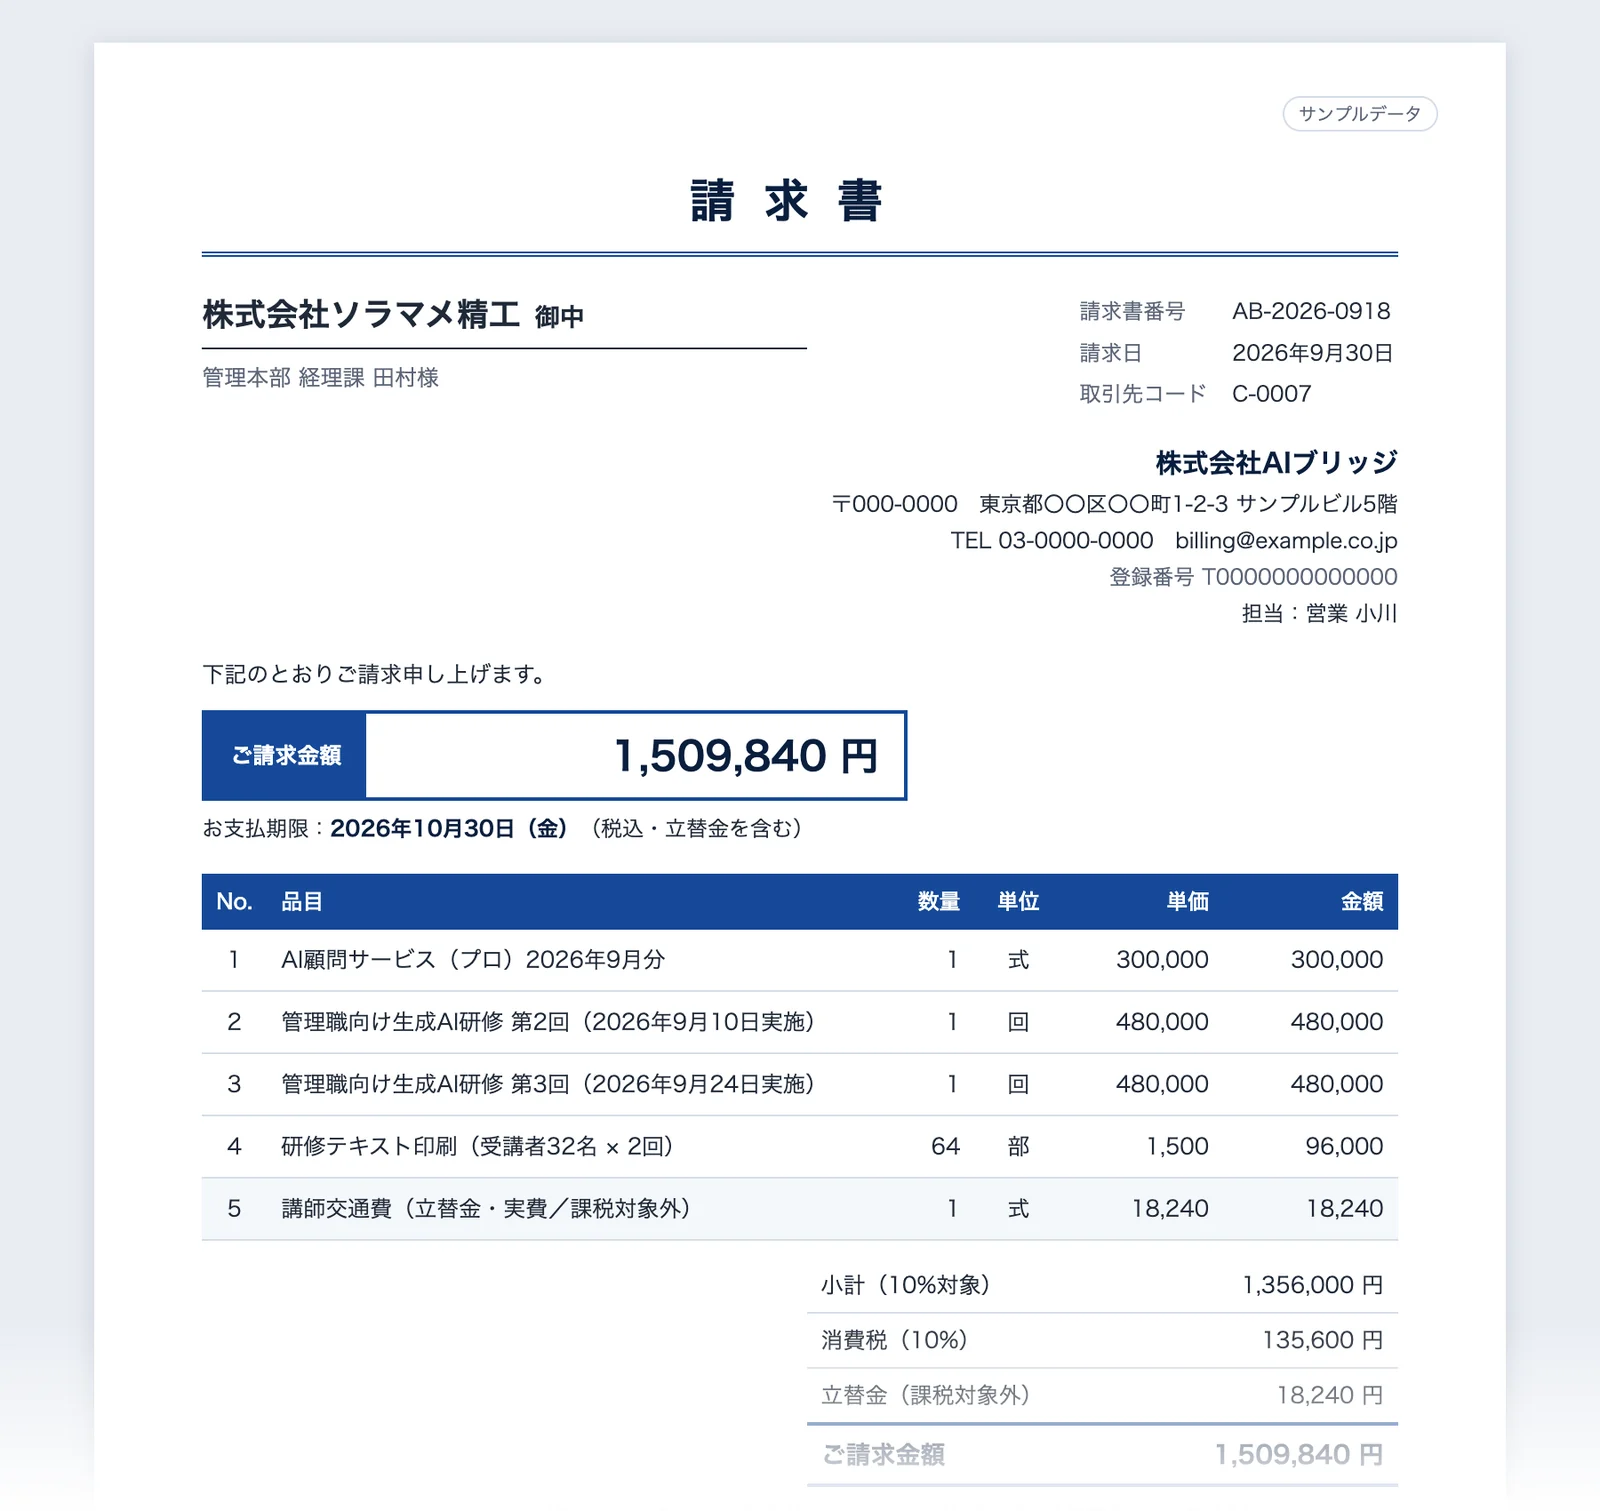
Task: Select item AI顧問サービス(プロ)2026年9月分
Action: pyautogui.click(x=473, y=960)
